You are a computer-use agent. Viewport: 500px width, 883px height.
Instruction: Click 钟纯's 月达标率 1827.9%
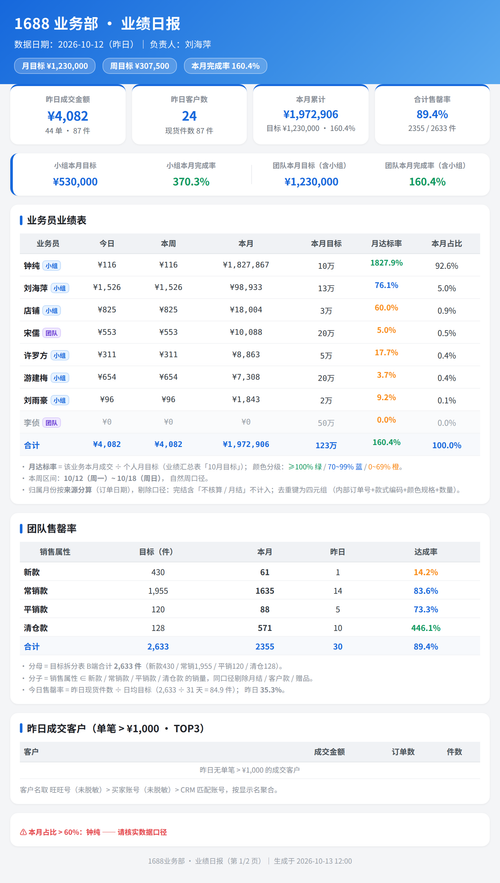point(386,263)
